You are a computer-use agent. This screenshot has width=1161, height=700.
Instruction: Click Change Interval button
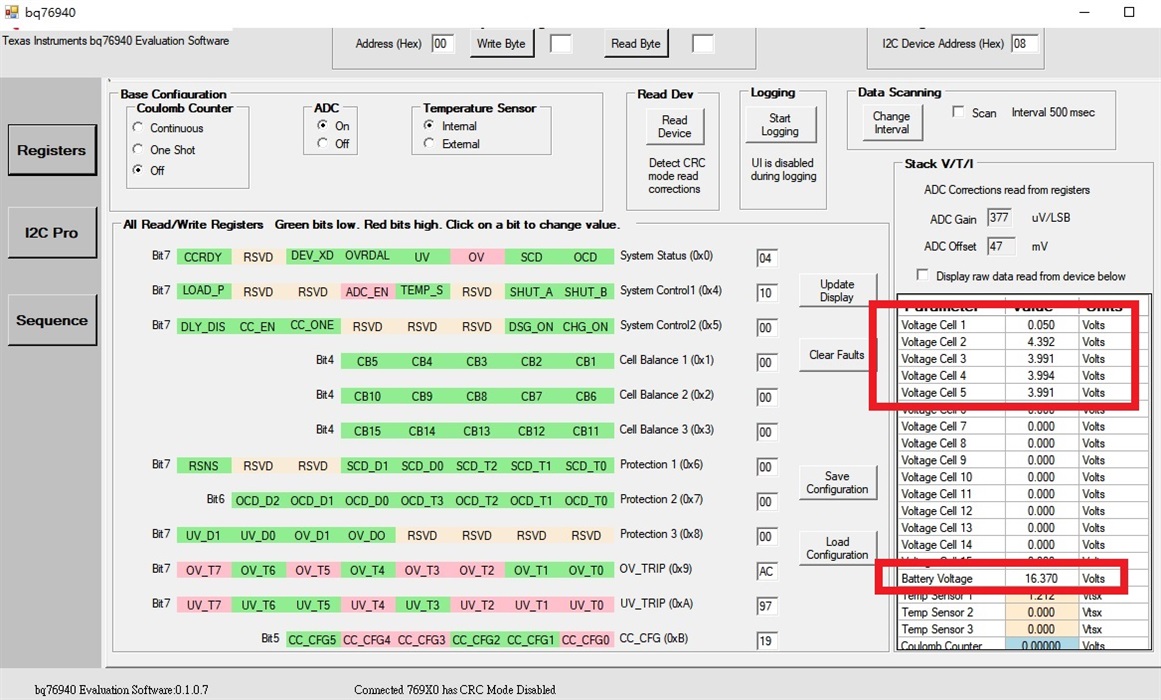click(891, 122)
